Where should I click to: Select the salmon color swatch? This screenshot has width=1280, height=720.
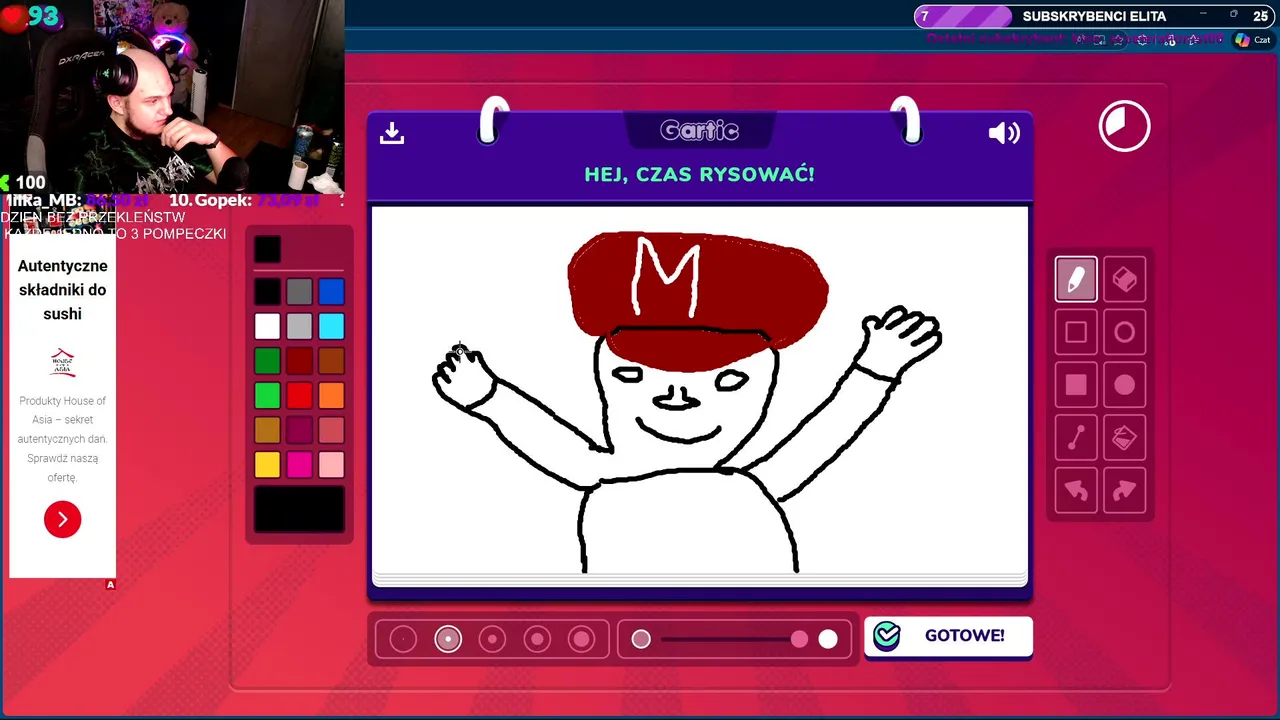tap(331, 430)
